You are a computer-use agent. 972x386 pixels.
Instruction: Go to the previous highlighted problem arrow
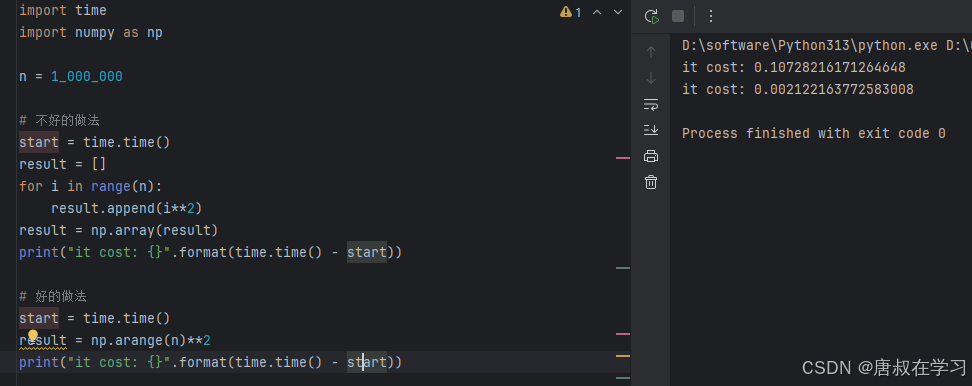(x=597, y=12)
